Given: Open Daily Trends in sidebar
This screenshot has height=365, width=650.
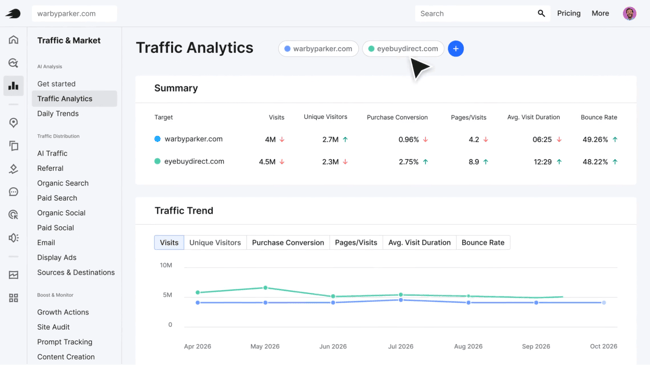Looking at the screenshot, I should (x=58, y=114).
